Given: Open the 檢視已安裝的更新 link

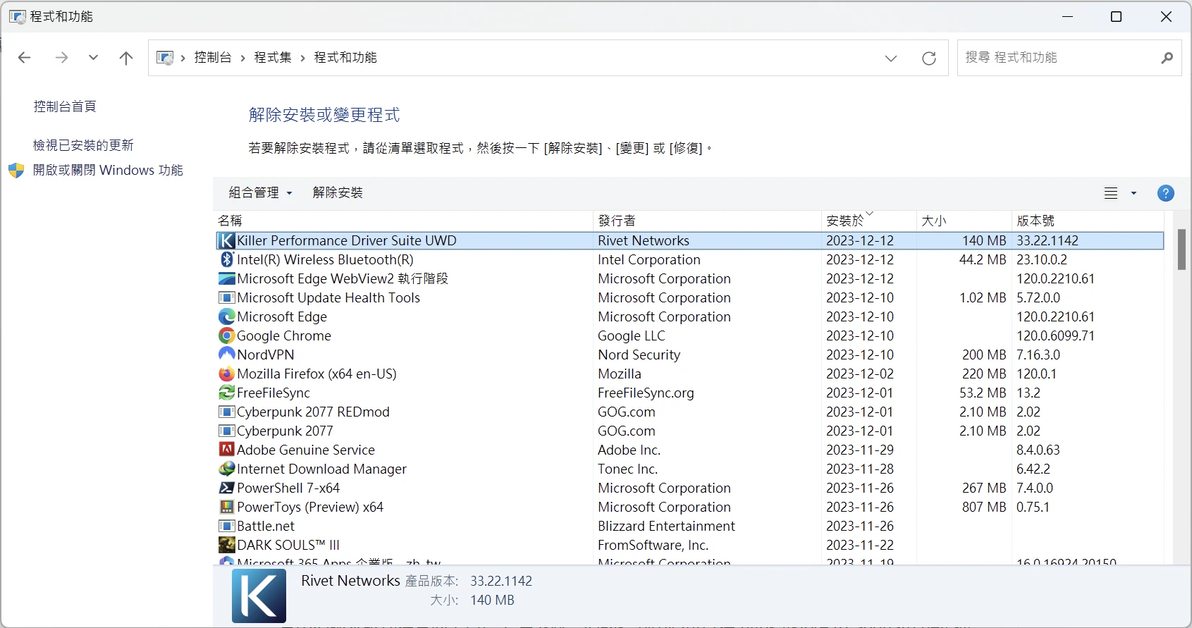Looking at the screenshot, I should tap(83, 144).
